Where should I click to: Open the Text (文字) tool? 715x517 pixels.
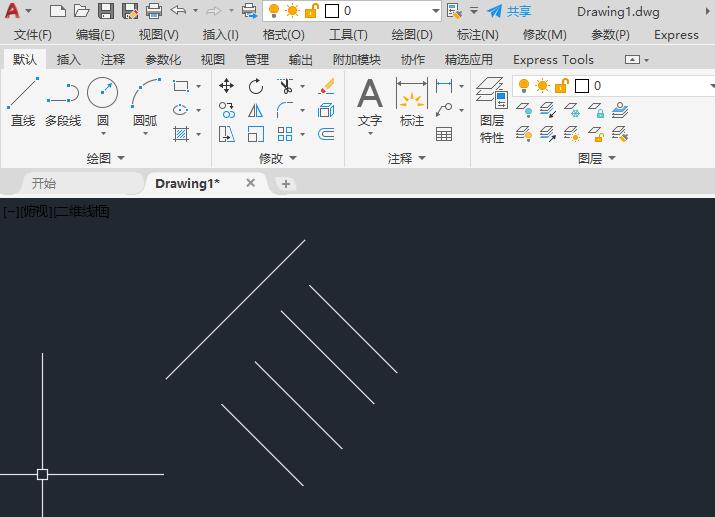[370, 101]
